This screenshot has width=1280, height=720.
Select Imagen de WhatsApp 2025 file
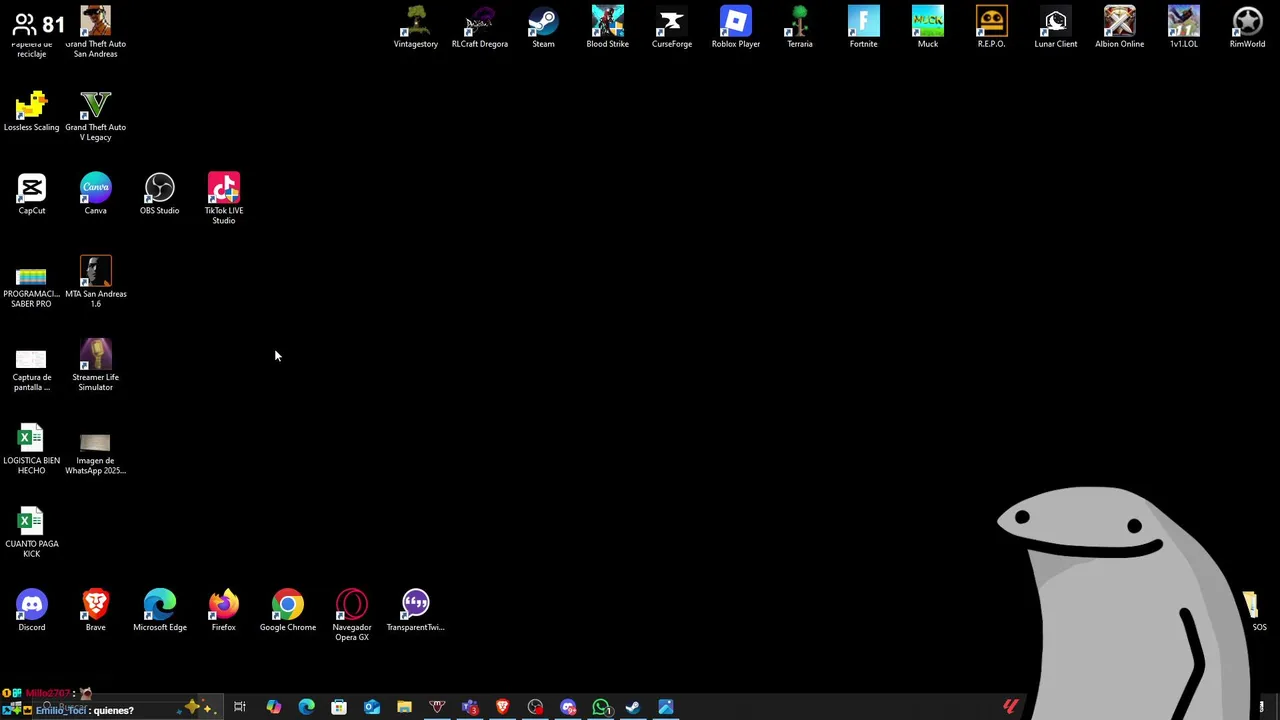click(95, 455)
